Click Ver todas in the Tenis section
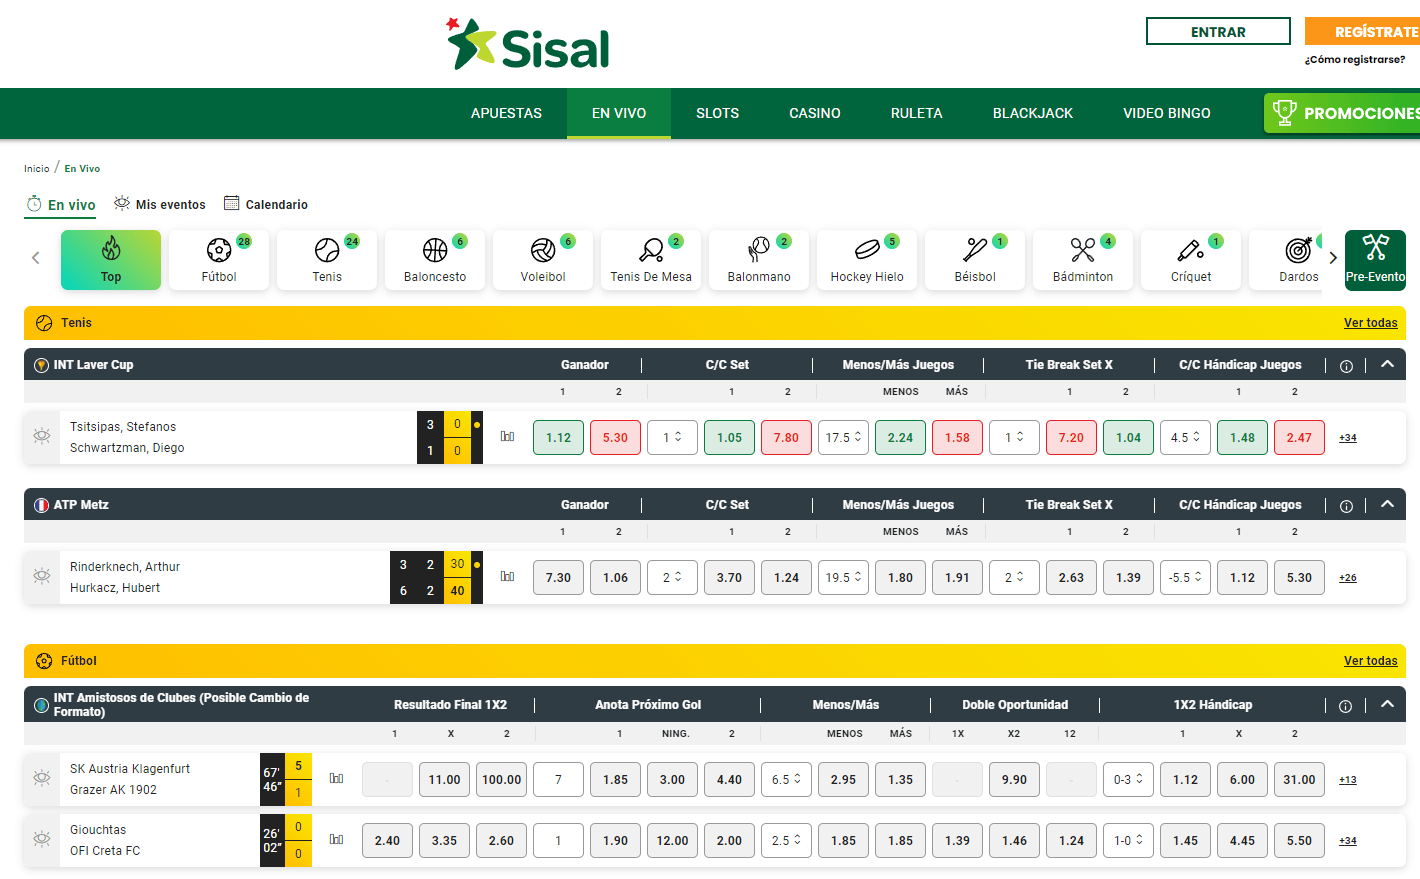Screen dimensions: 1420x879 1370,322
